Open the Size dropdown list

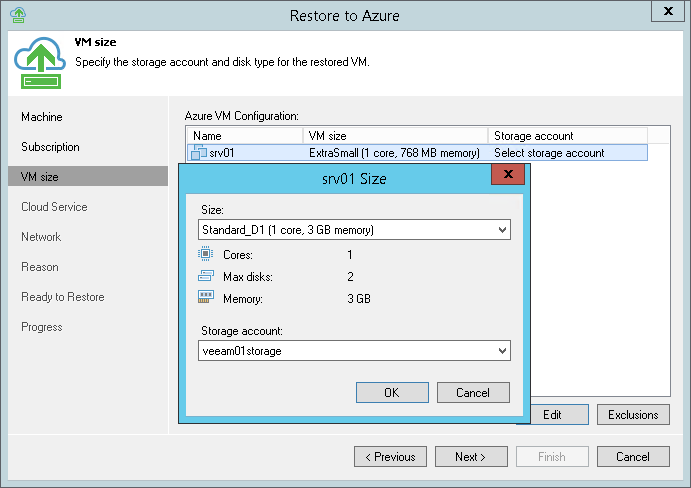coord(501,230)
